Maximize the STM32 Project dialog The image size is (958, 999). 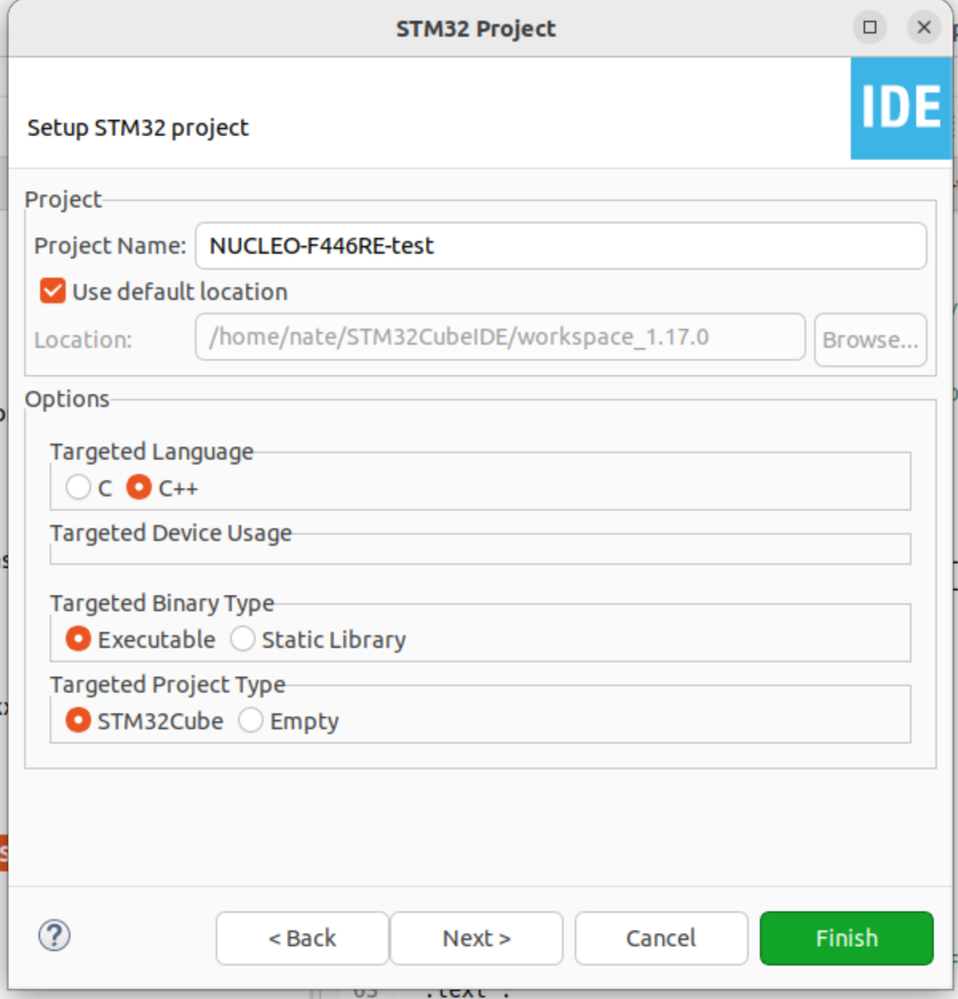click(x=869, y=27)
